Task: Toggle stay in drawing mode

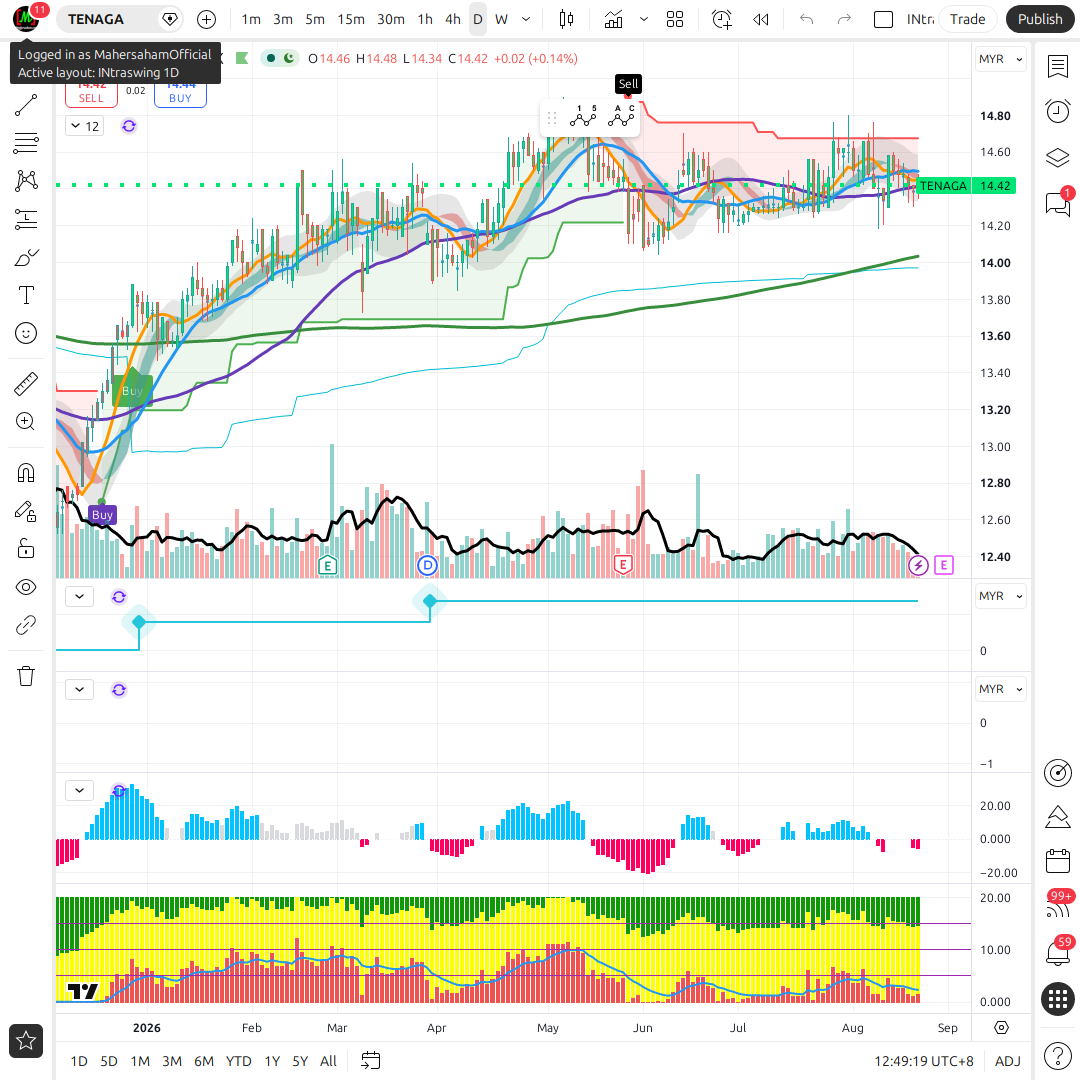Action: [x=25, y=511]
